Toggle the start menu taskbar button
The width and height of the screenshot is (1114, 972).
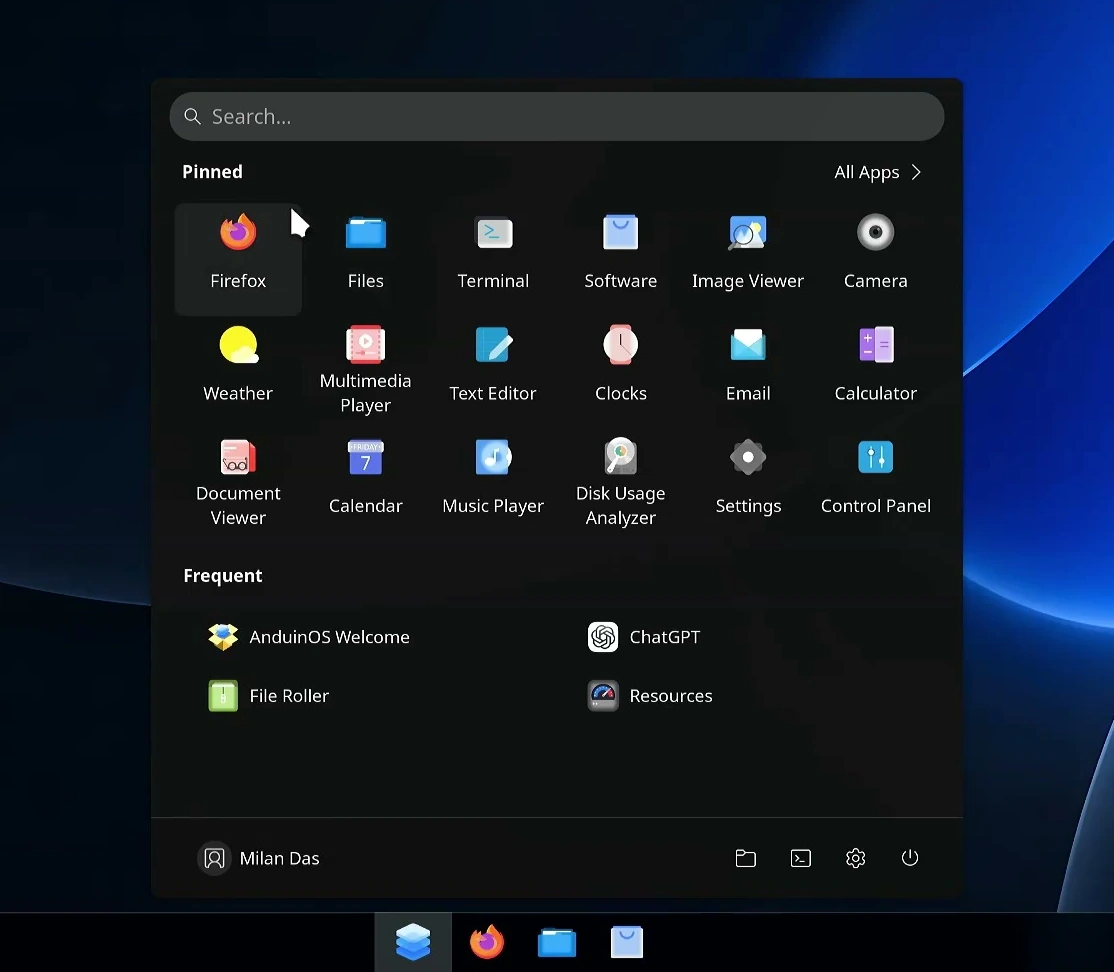pyautogui.click(x=413, y=942)
